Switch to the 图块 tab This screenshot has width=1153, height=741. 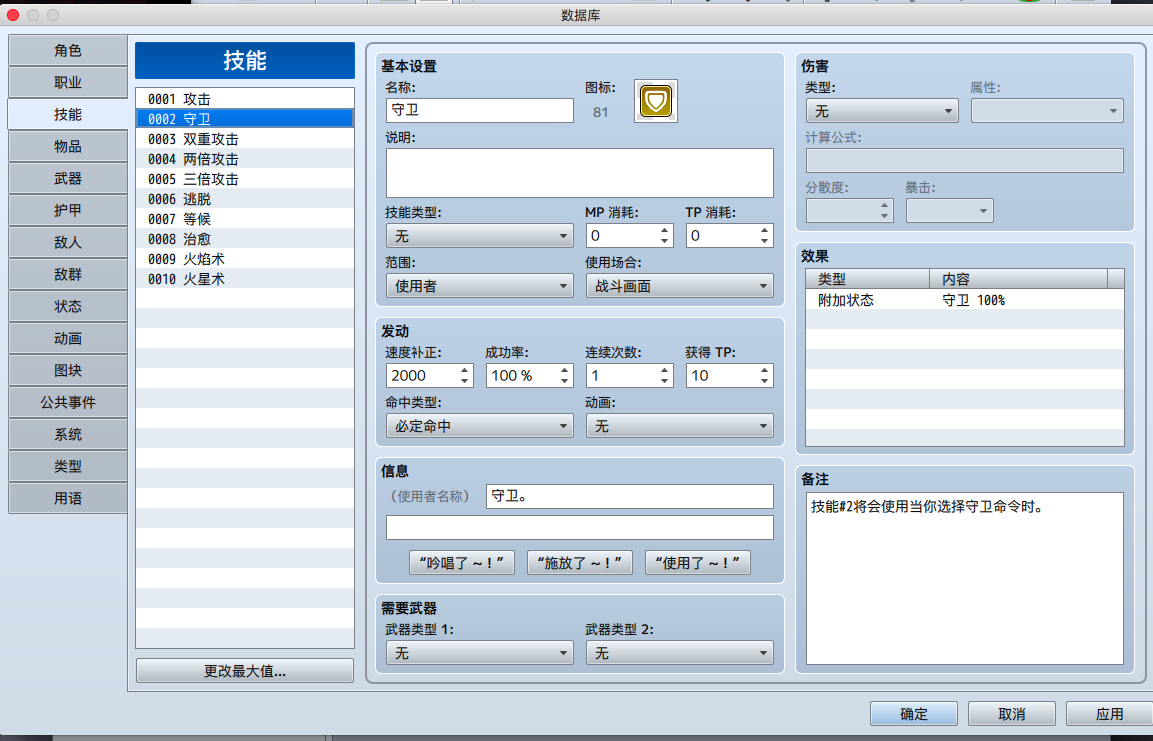68,370
